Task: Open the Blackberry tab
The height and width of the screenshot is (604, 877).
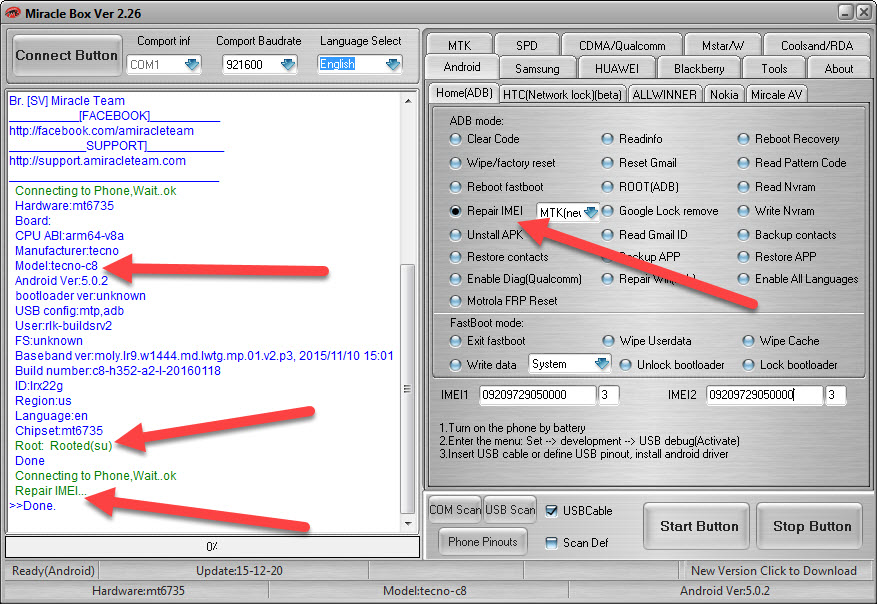Action: [699, 68]
